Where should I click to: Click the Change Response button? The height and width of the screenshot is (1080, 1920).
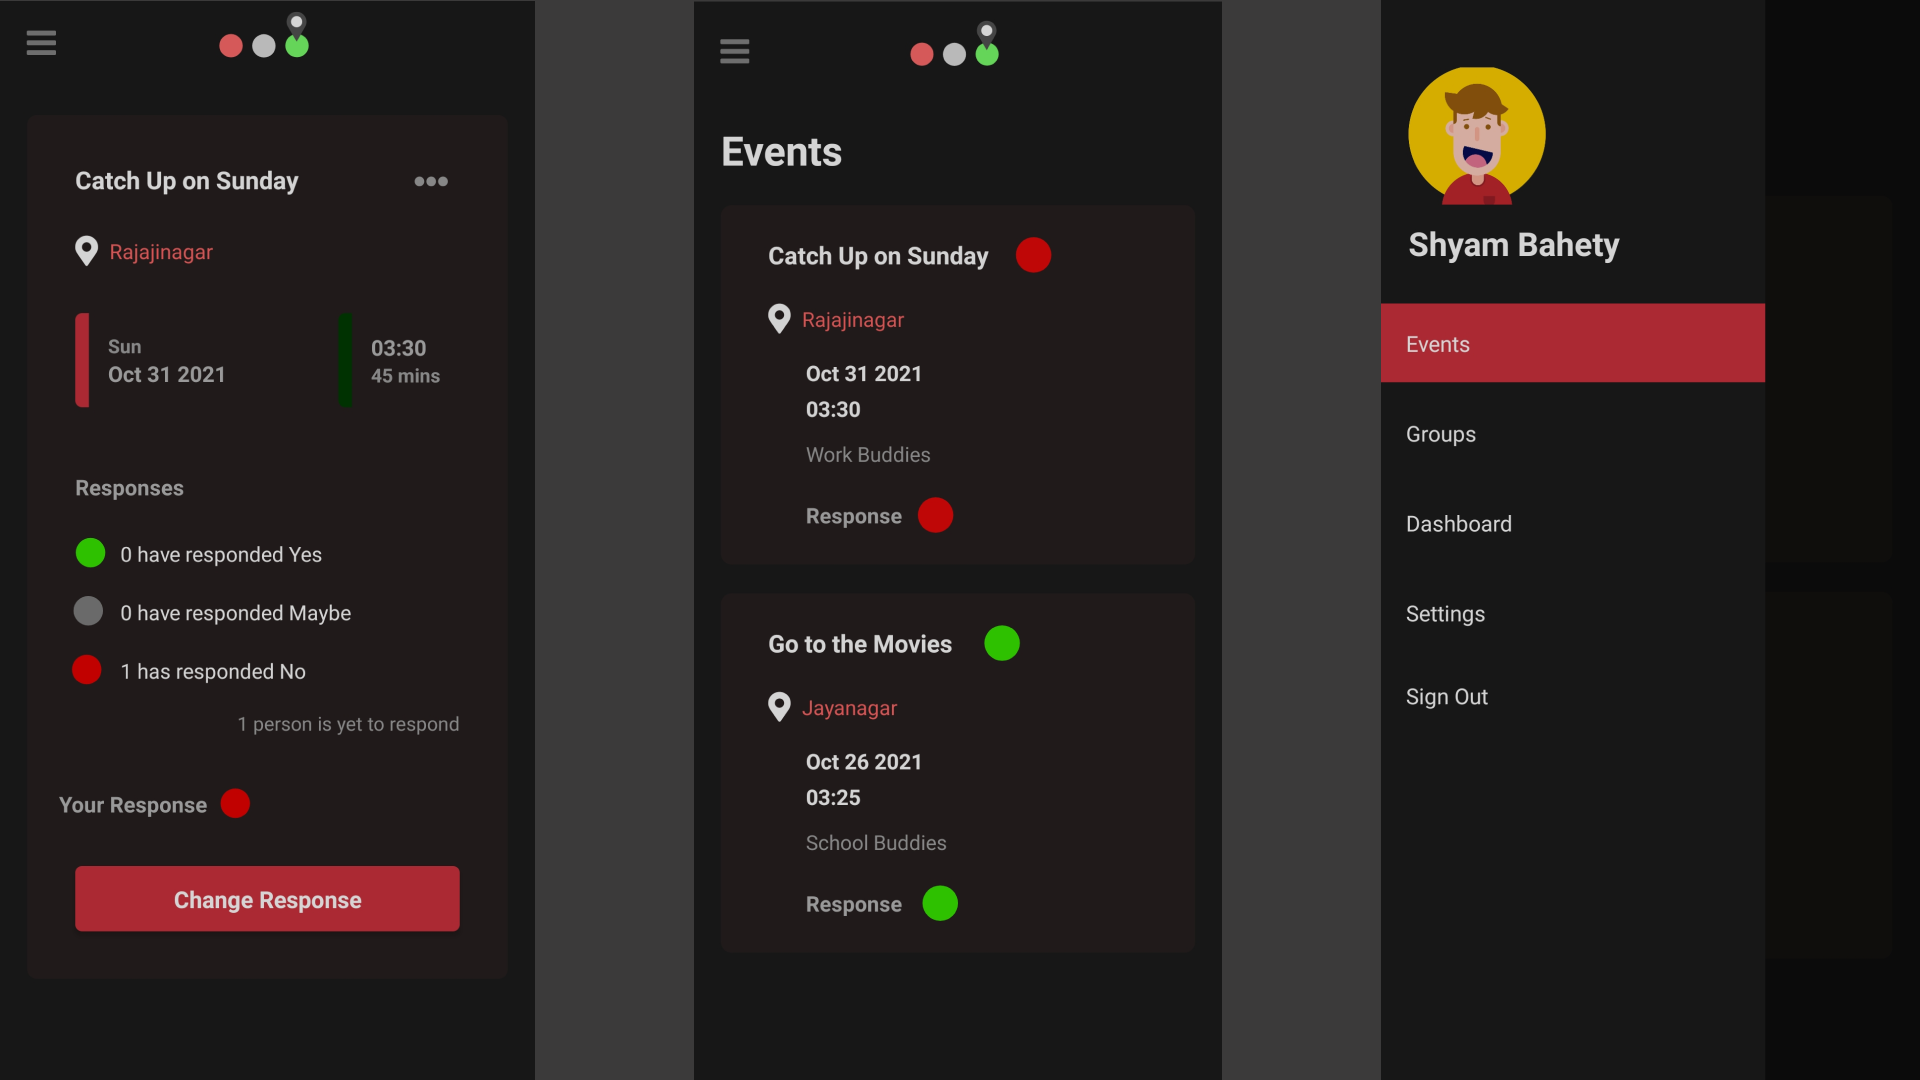pyautogui.click(x=267, y=899)
